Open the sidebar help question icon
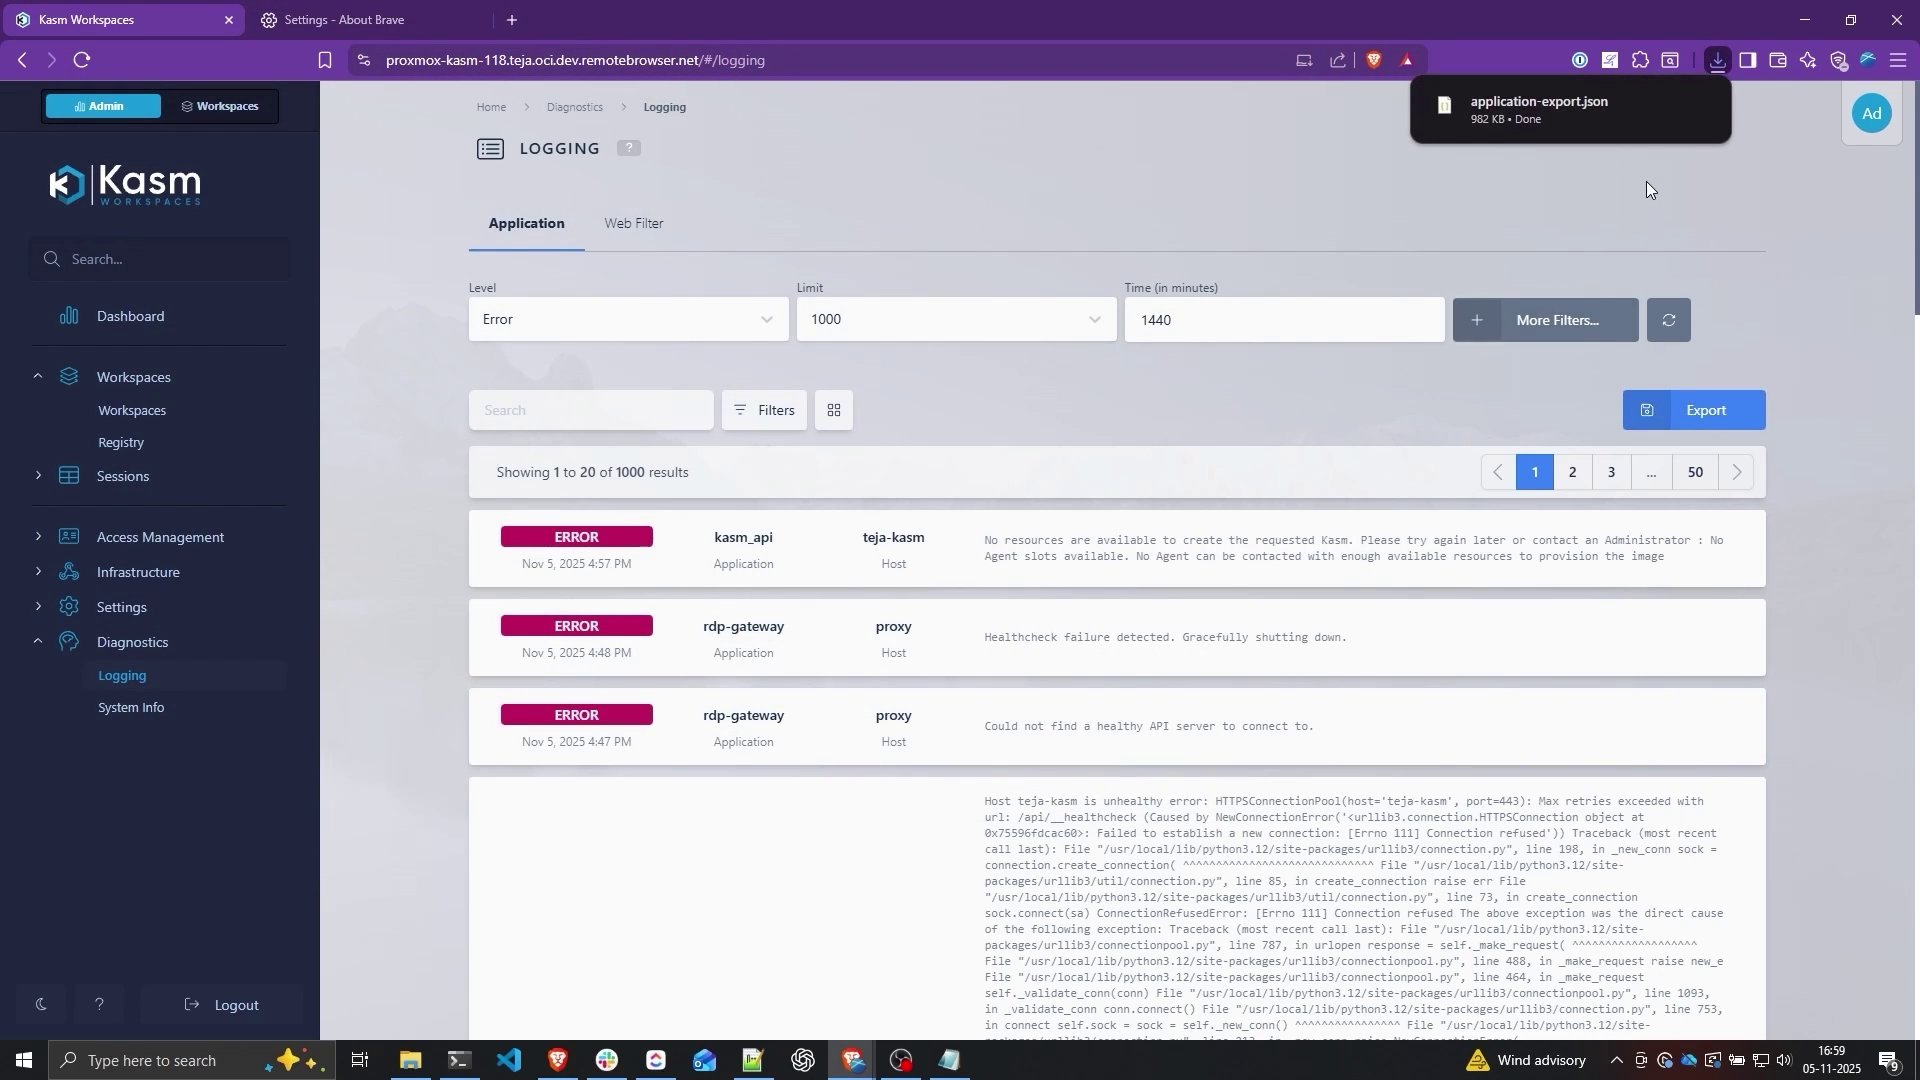 tap(99, 1004)
